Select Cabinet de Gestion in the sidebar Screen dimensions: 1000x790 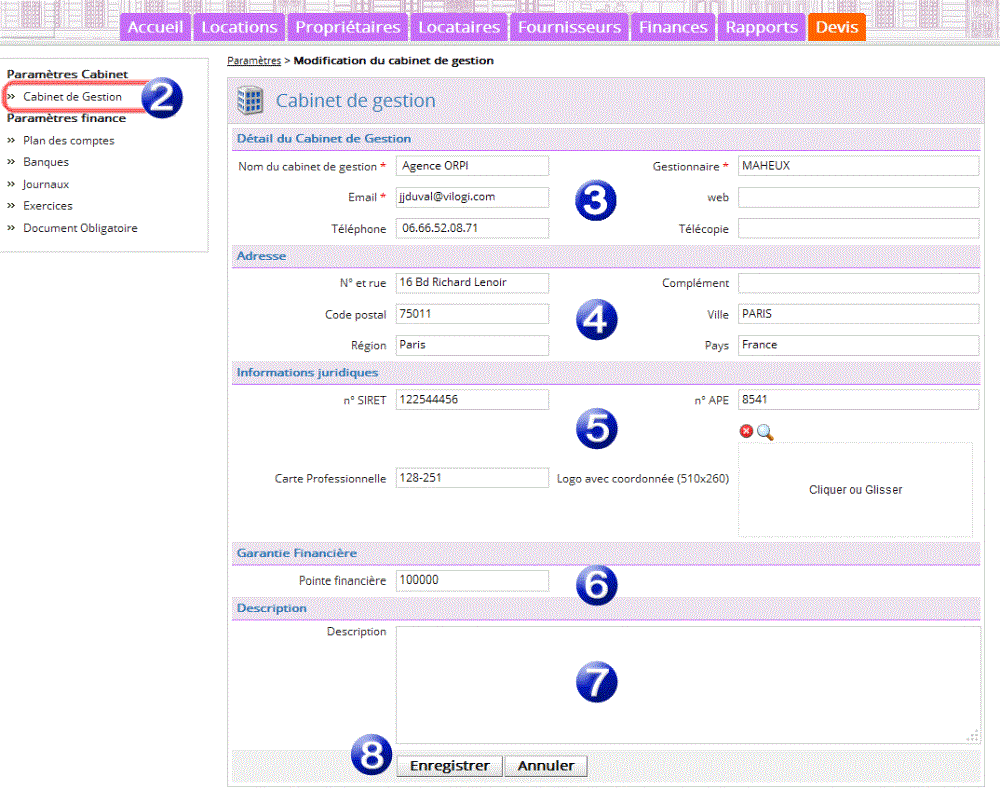[72, 97]
